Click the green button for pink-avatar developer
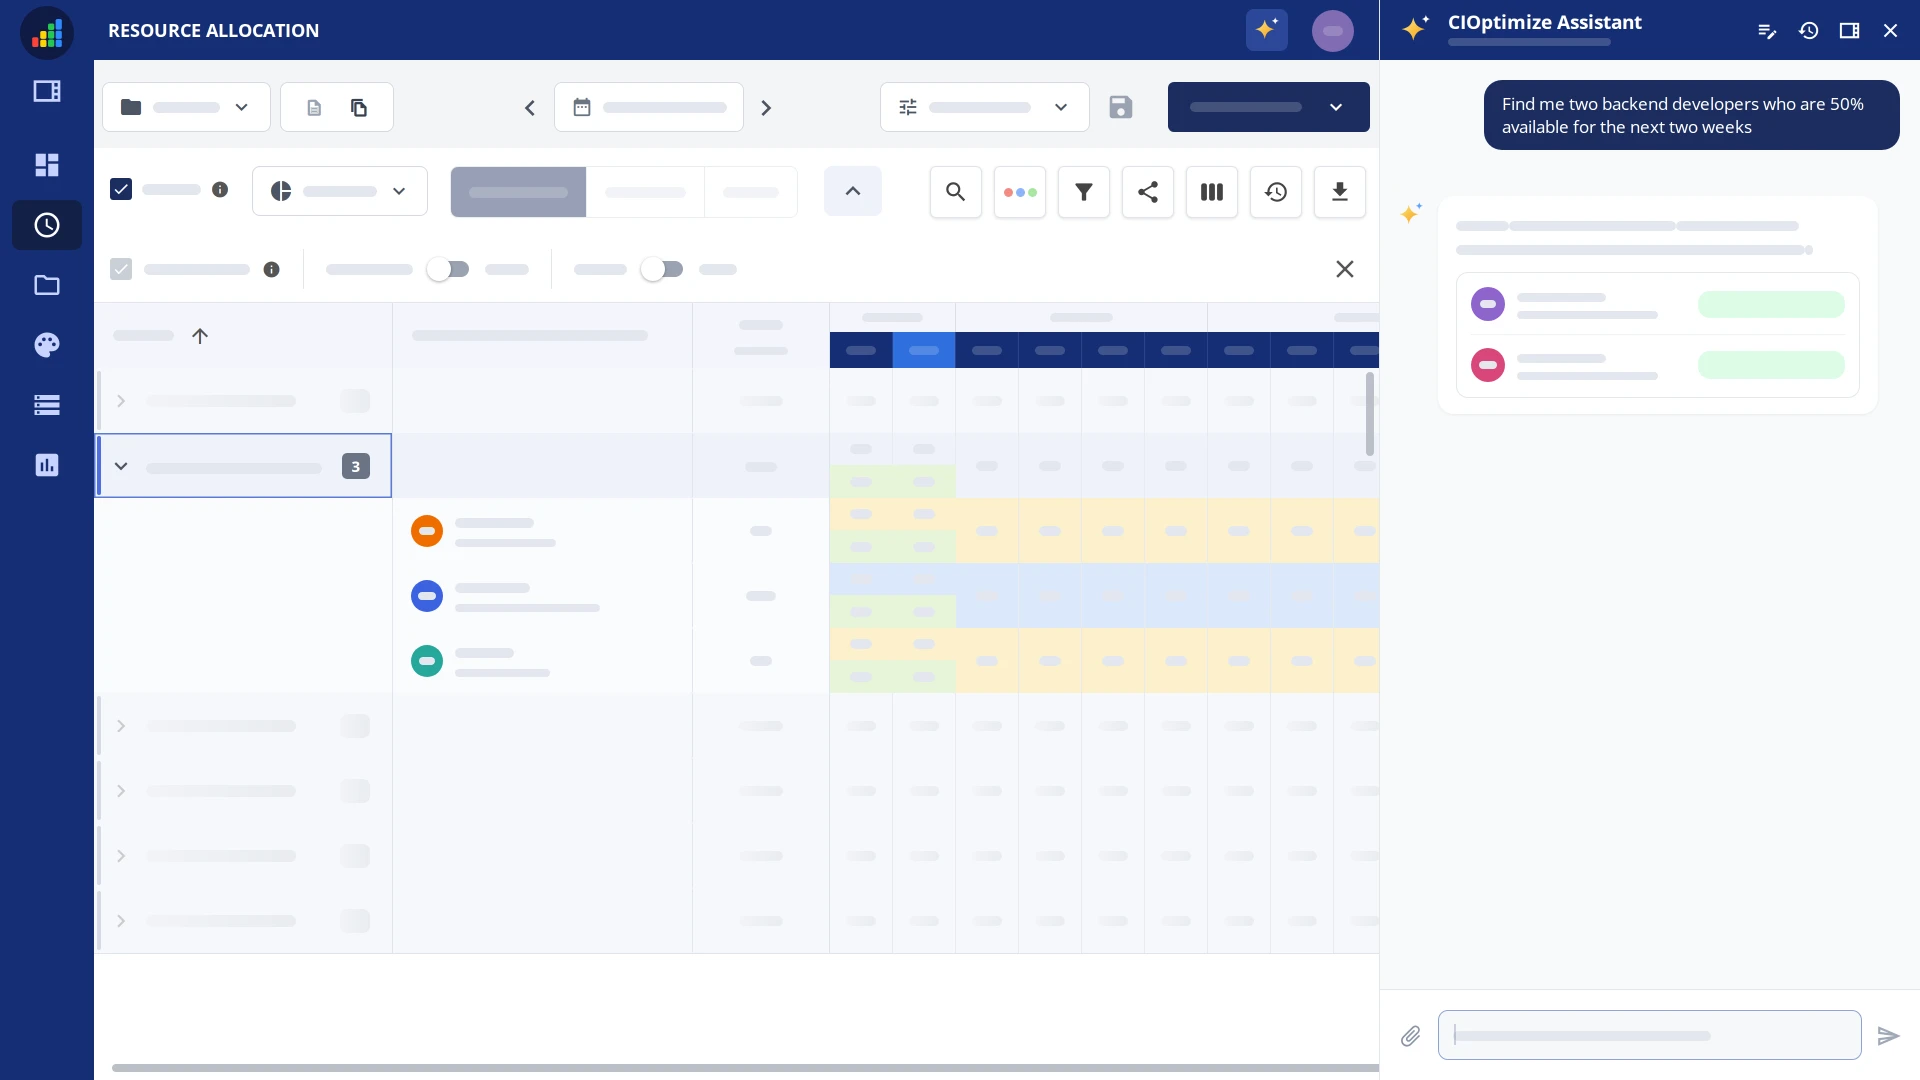Image resolution: width=1920 pixels, height=1080 pixels. (x=1771, y=365)
